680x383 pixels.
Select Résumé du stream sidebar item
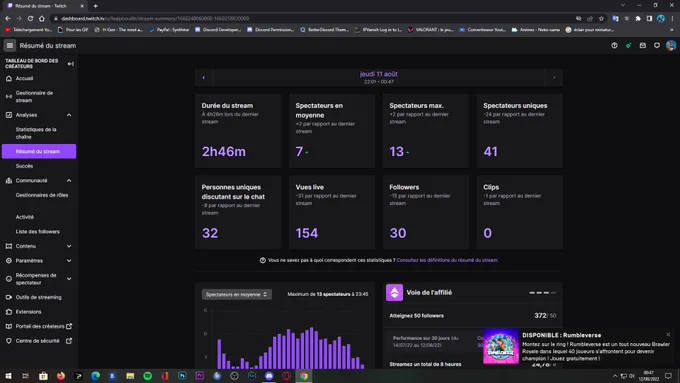[39, 151]
